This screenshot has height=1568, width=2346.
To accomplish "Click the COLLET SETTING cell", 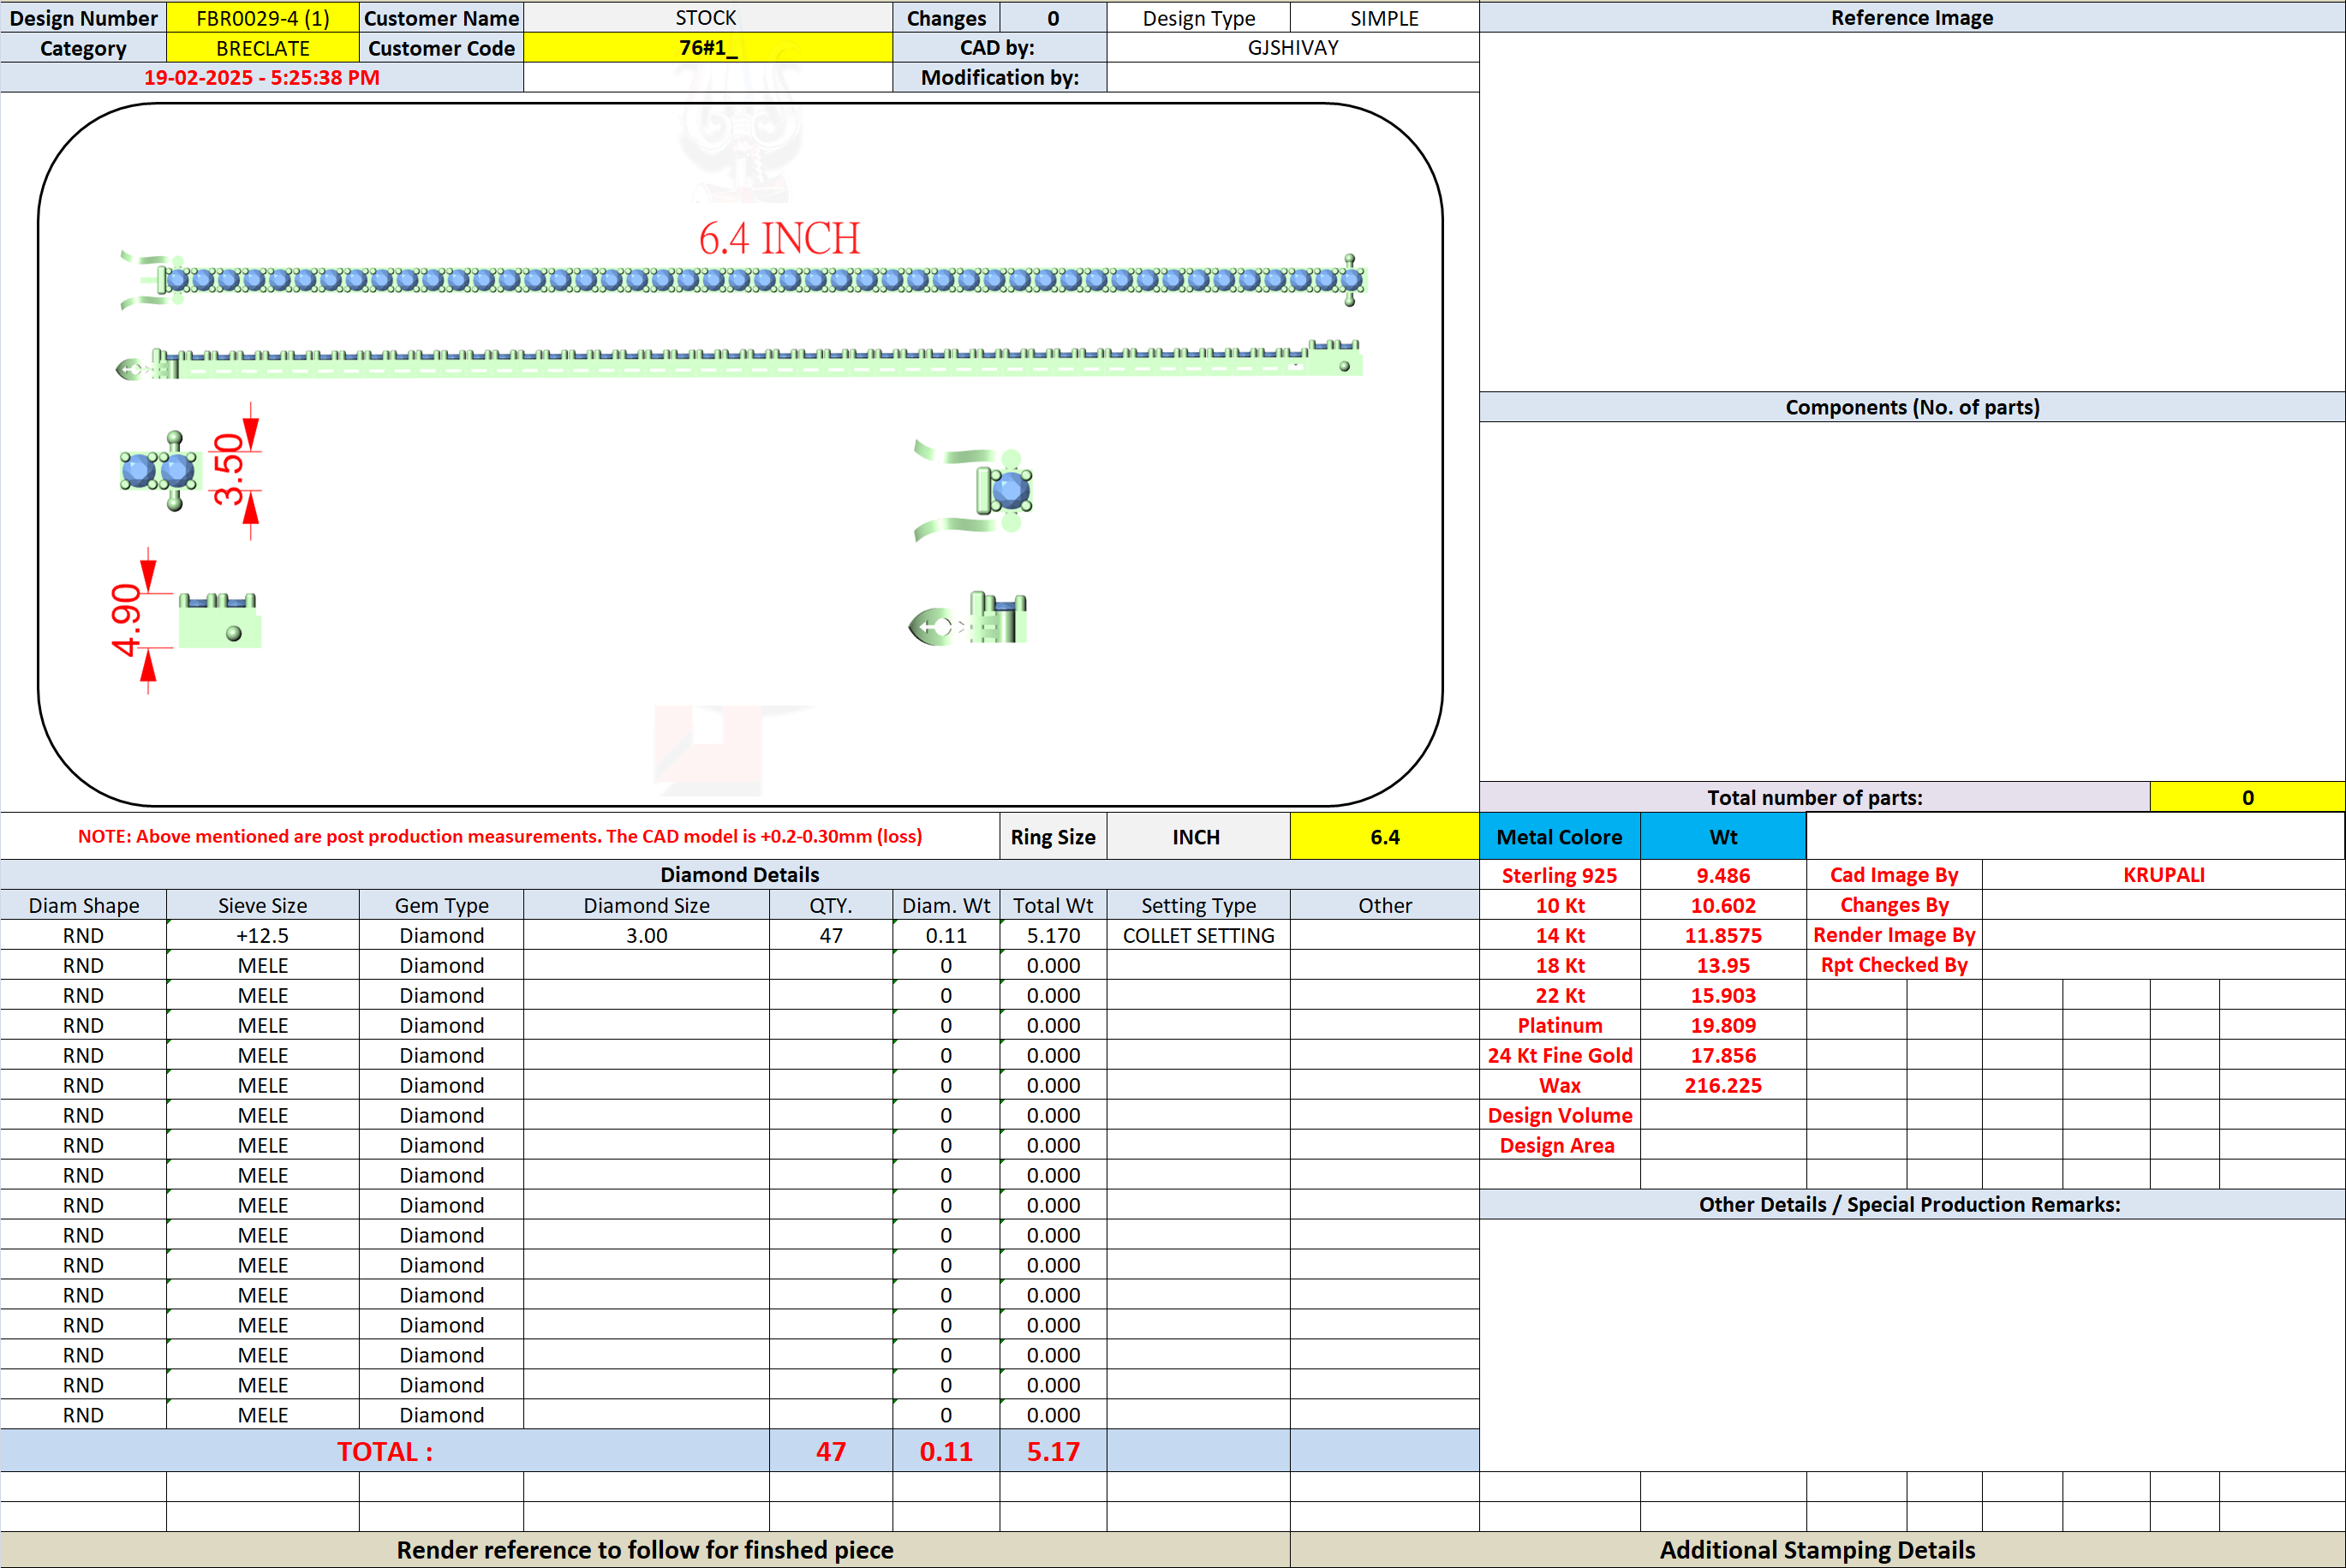I will click(1198, 935).
